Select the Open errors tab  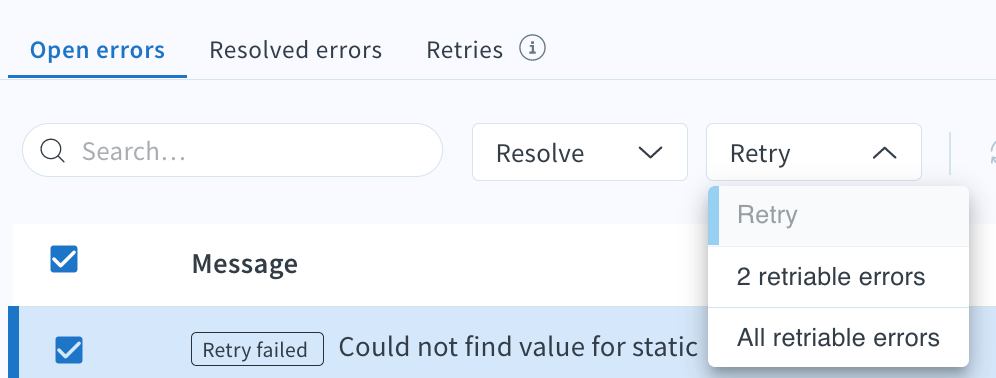click(97, 50)
